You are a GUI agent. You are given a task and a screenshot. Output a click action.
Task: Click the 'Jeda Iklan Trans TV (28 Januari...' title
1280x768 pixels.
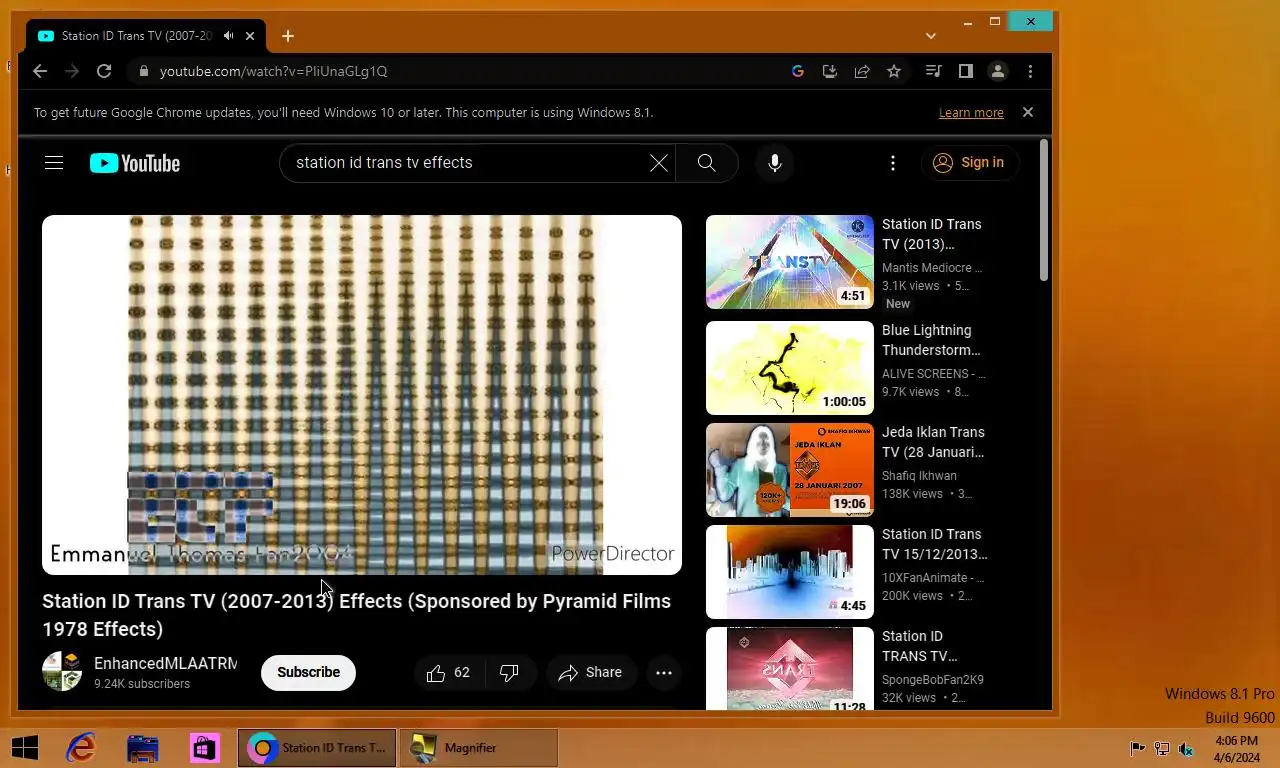click(x=934, y=442)
